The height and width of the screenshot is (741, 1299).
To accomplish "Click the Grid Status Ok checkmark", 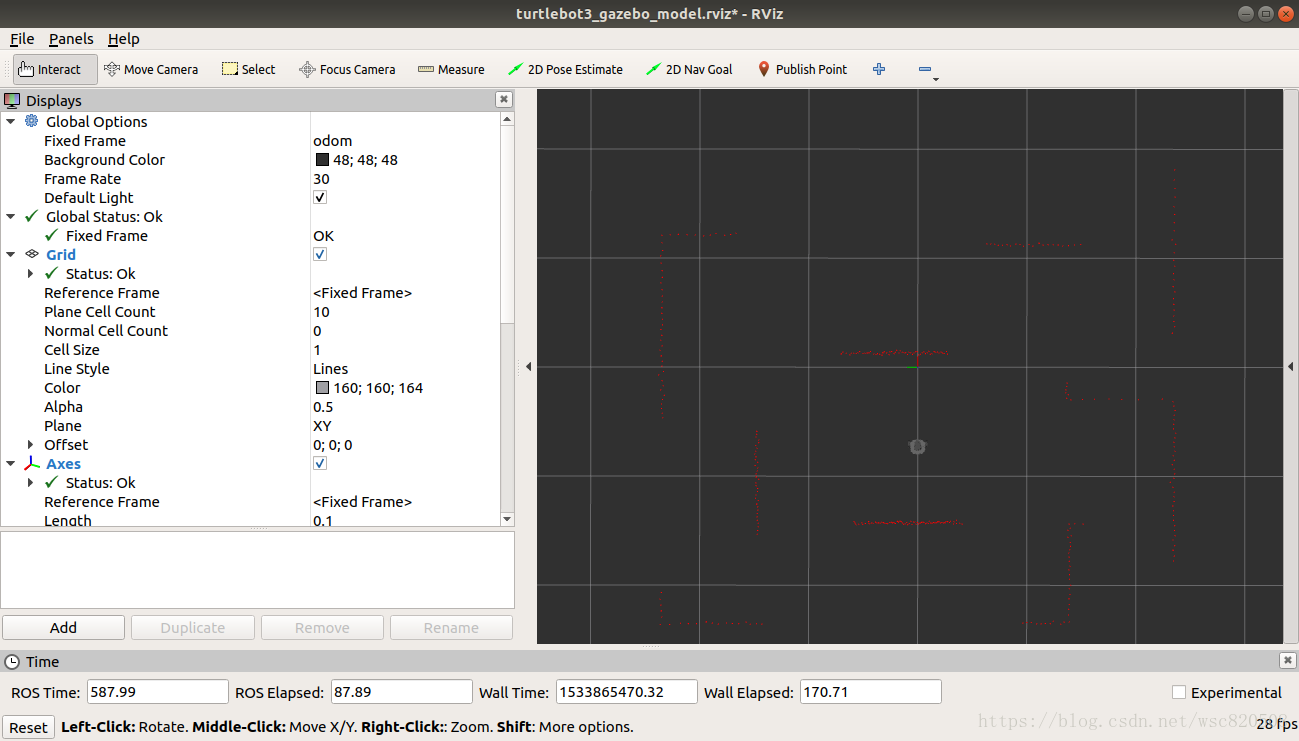I will [x=52, y=273].
